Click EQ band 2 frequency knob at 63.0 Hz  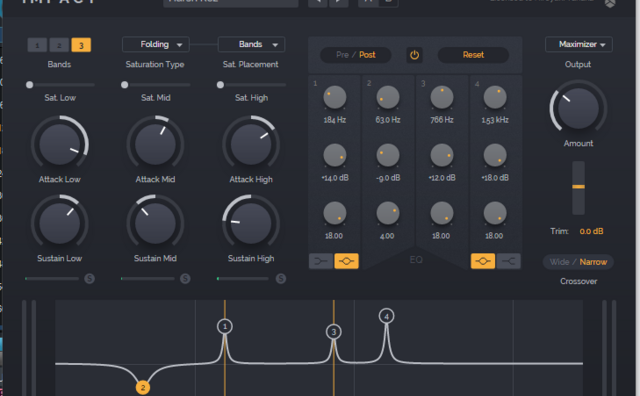click(x=388, y=98)
